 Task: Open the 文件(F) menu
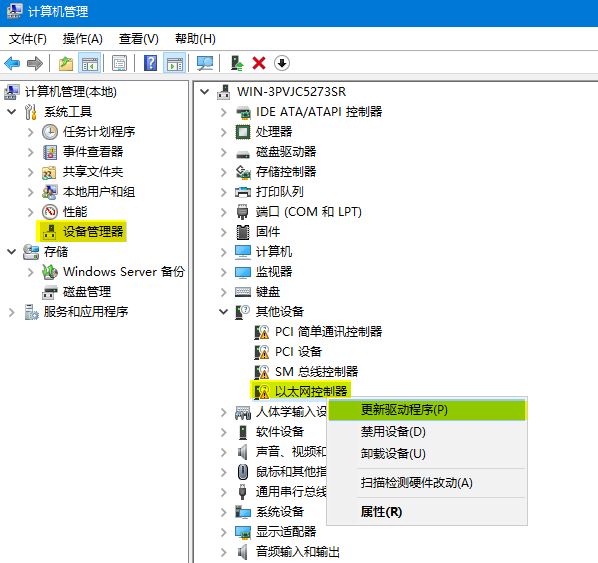point(27,39)
